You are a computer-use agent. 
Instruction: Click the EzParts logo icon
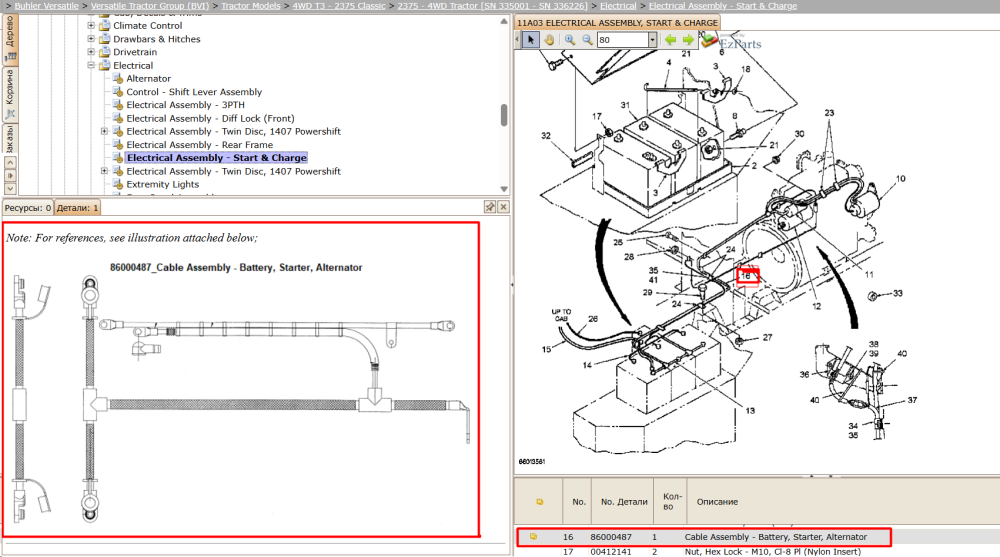coord(709,40)
